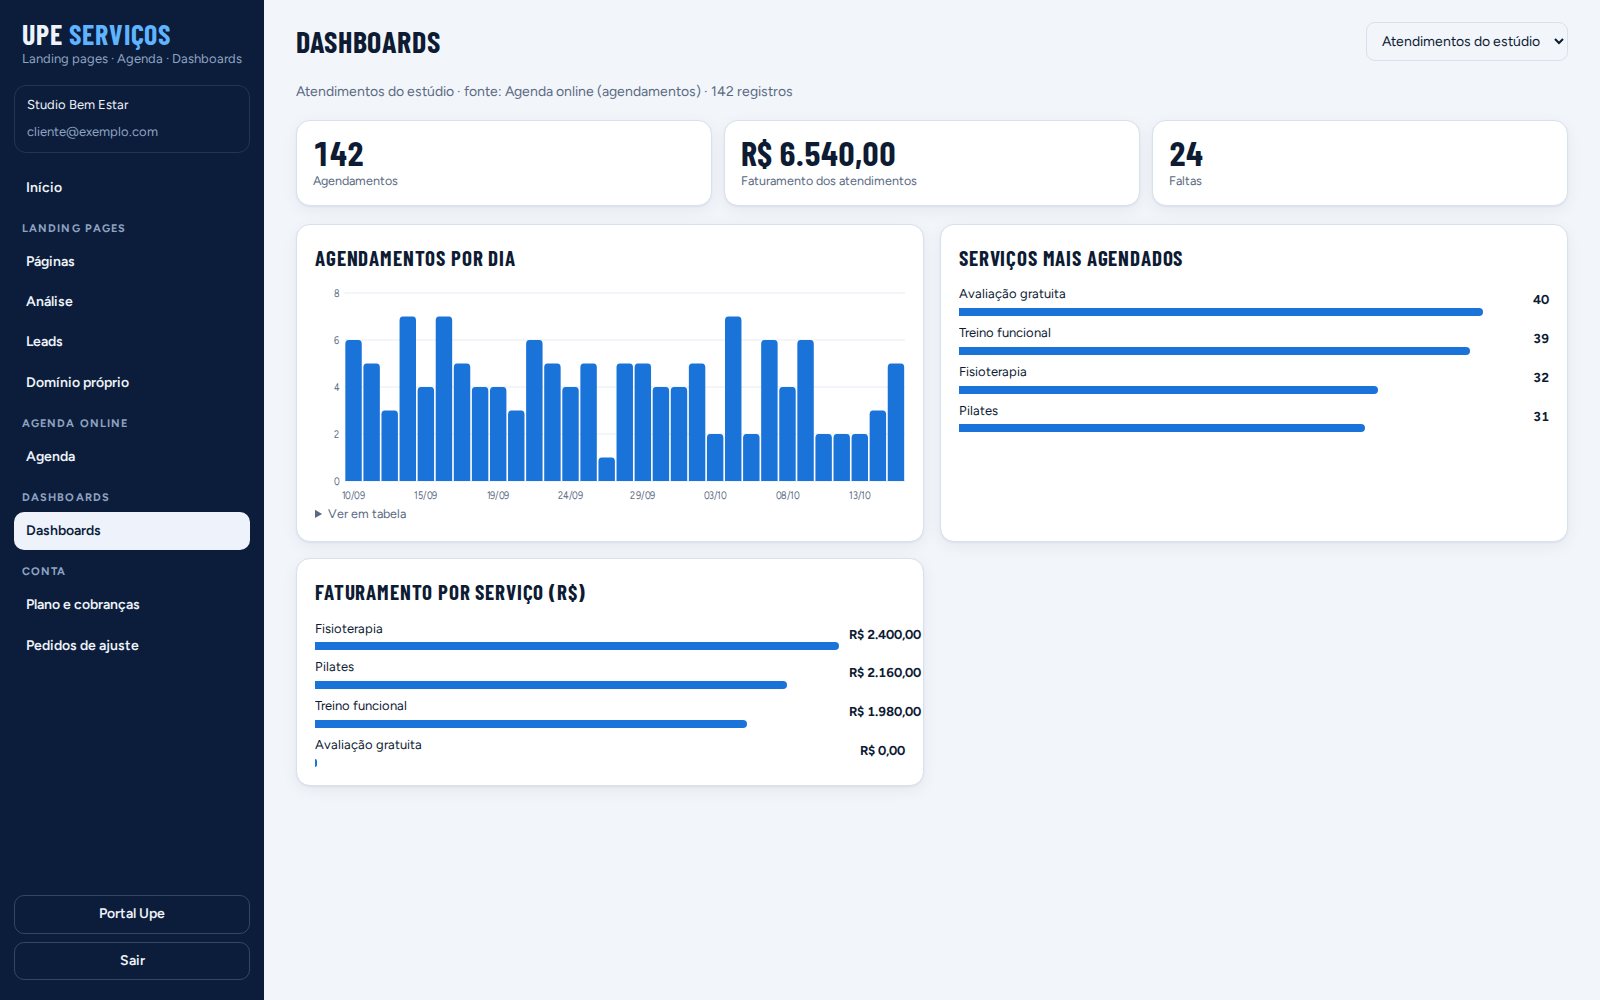Go to Início in sidebar
Image resolution: width=1600 pixels, height=1000 pixels.
coord(132,187)
